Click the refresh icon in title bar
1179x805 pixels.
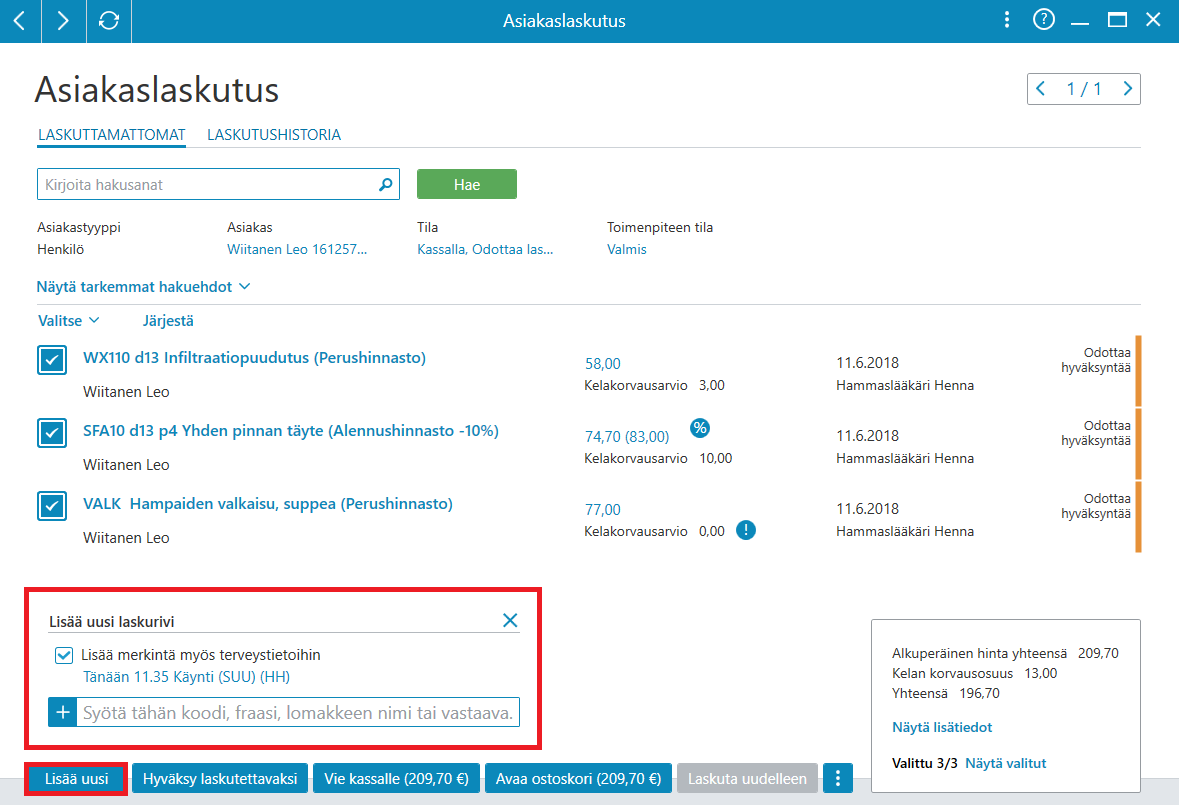point(109,20)
